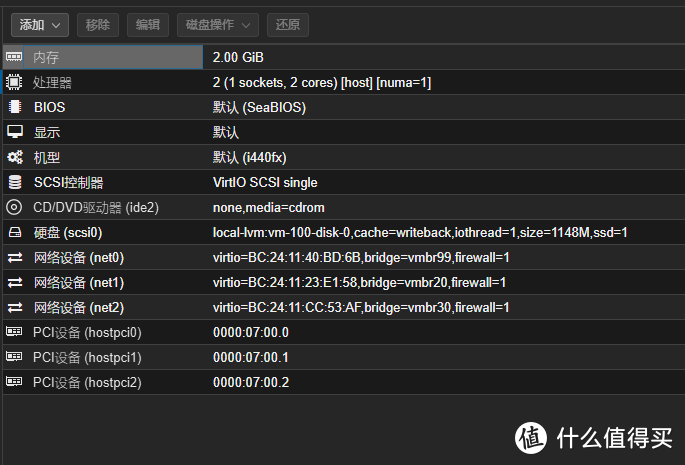Click the database icon beside SCSI控制器
This screenshot has height=465, width=685.
pyautogui.click(x=15, y=182)
